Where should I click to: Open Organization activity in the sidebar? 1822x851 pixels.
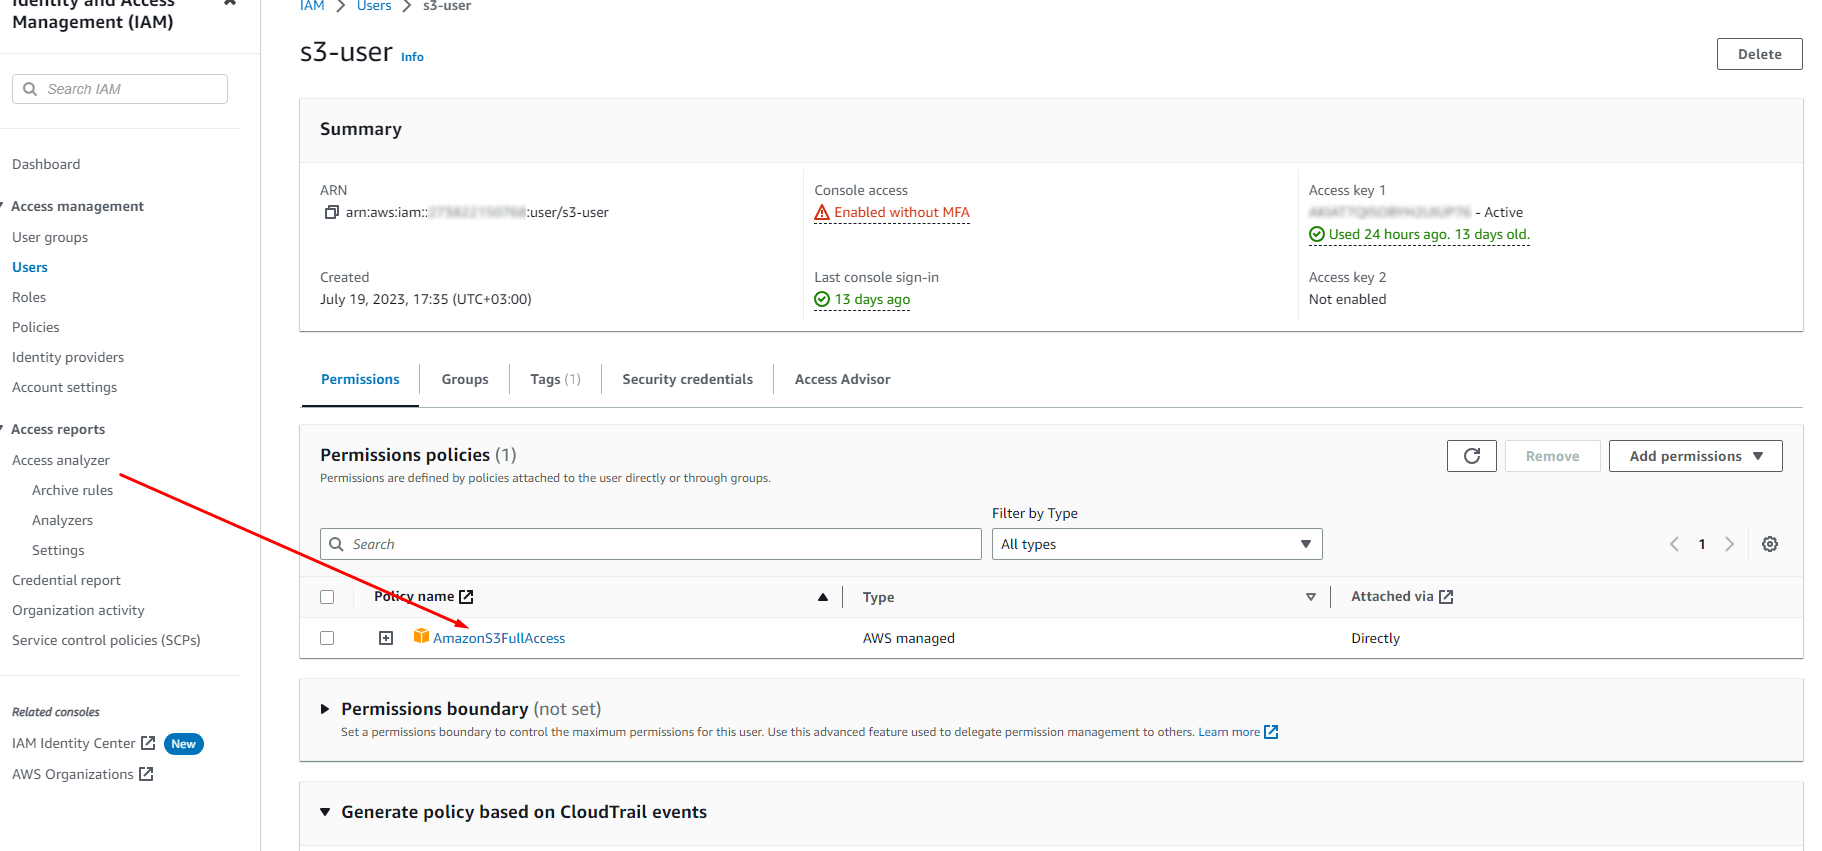pyautogui.click(x=78, y=610)
